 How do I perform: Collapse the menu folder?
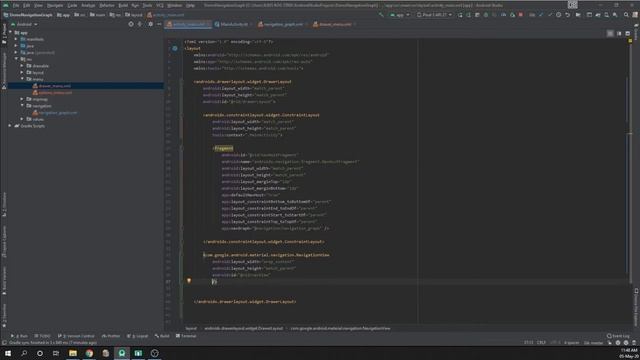point(22,79)
